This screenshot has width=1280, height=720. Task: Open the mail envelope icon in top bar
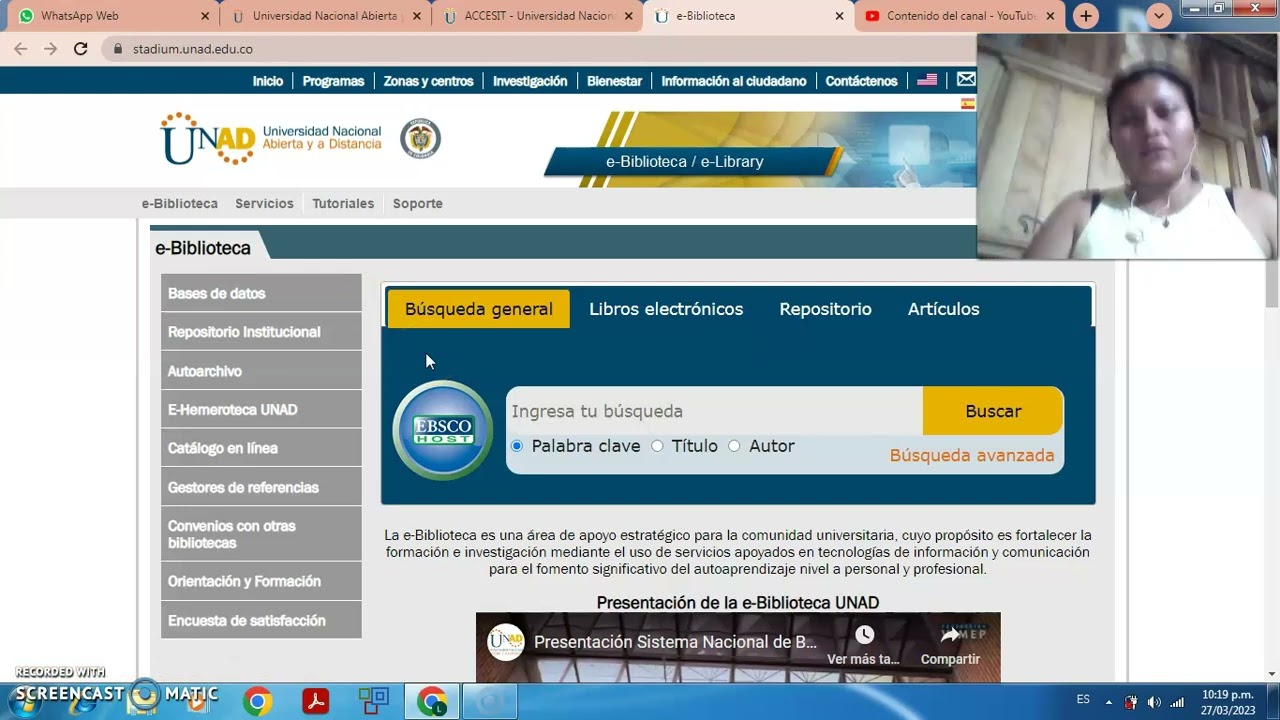click(965, 79)
